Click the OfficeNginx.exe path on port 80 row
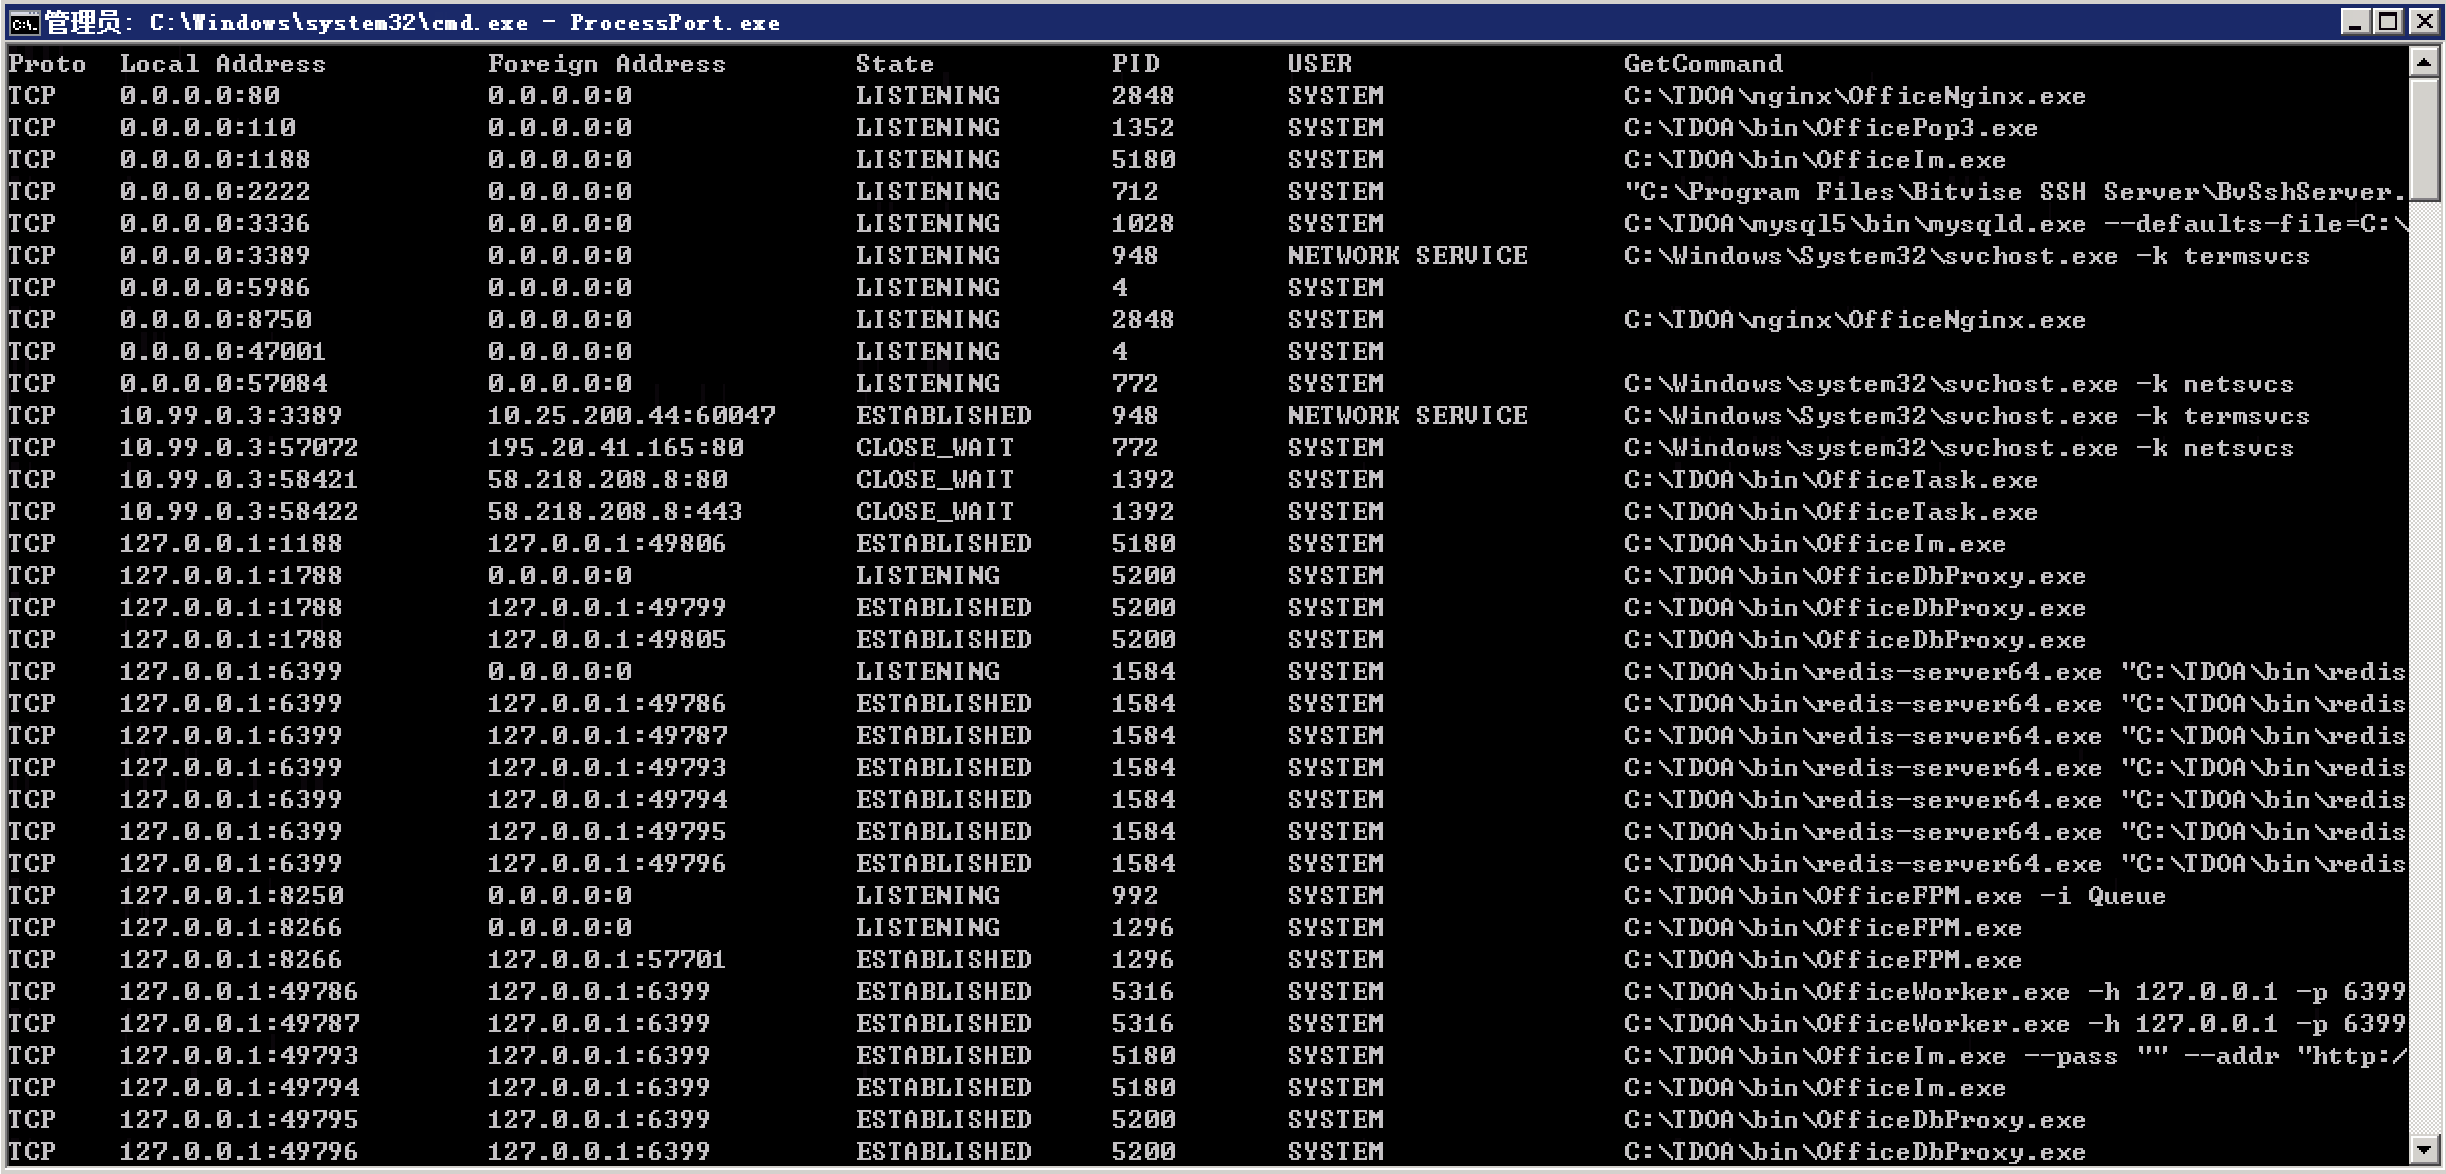This screenshot has width=2446, height=1174. (x=1854, y=96)
